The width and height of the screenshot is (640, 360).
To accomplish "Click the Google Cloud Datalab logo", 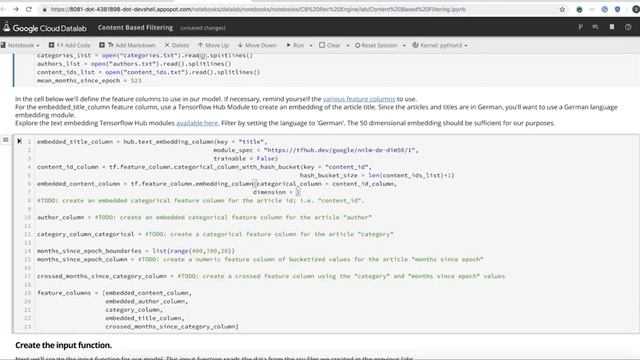I will click(45, 28).
